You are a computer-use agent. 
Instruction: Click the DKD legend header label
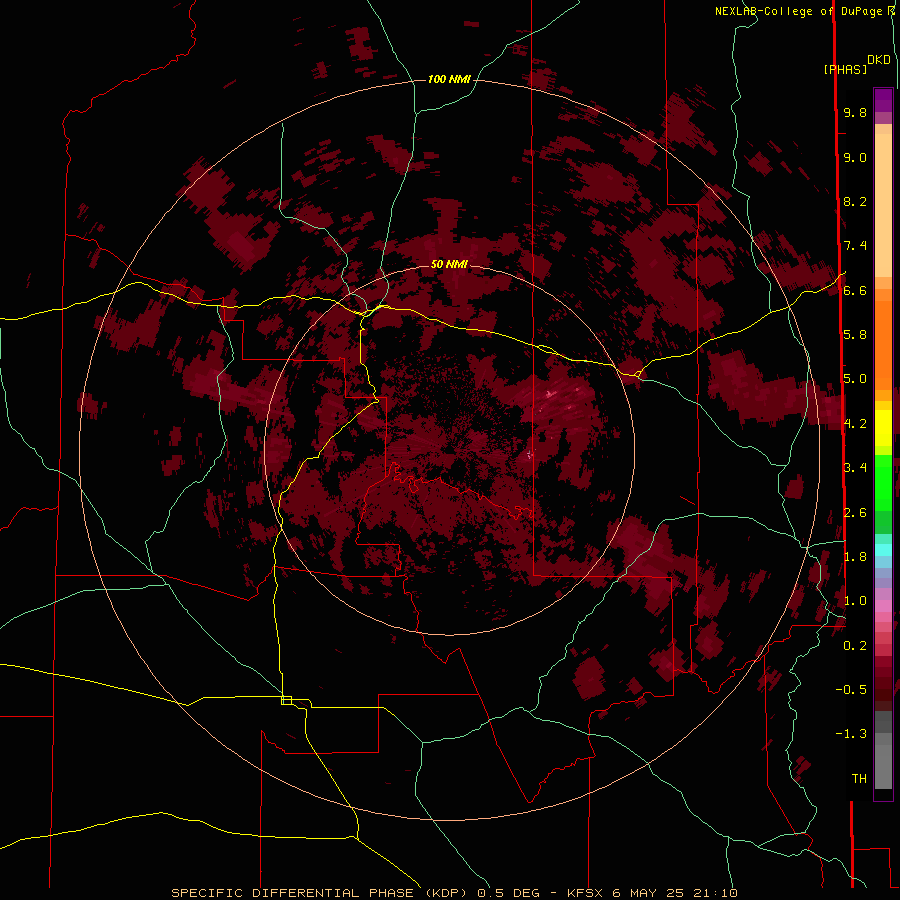[x=879, y=60]
